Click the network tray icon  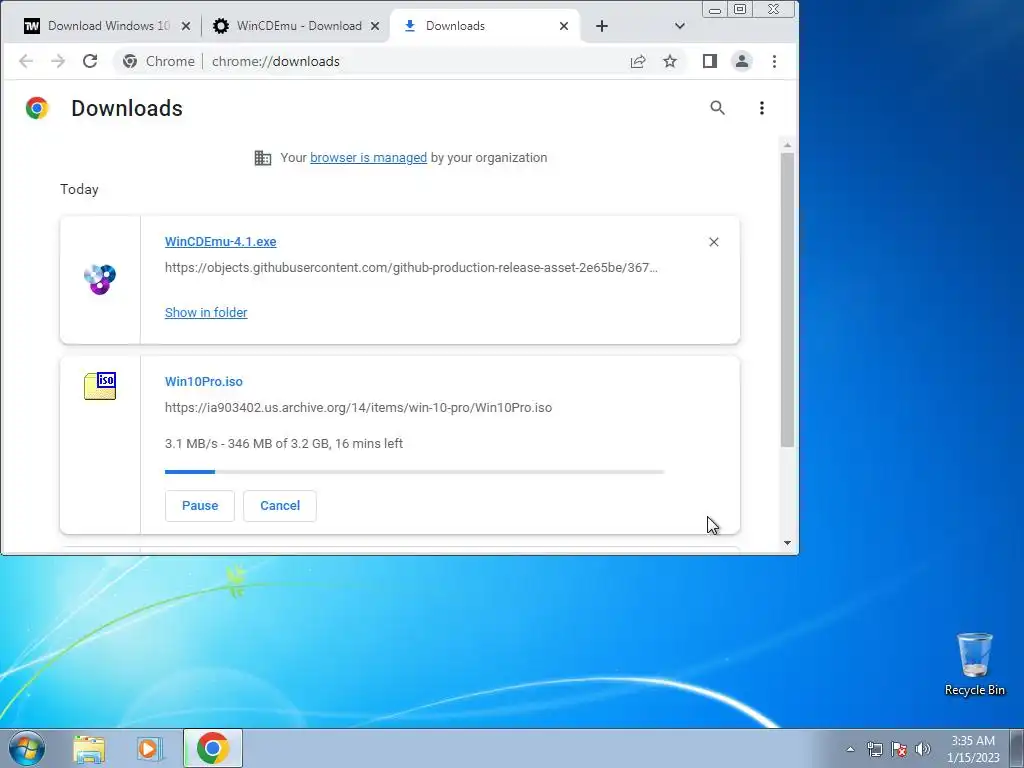tap(875, 749)
